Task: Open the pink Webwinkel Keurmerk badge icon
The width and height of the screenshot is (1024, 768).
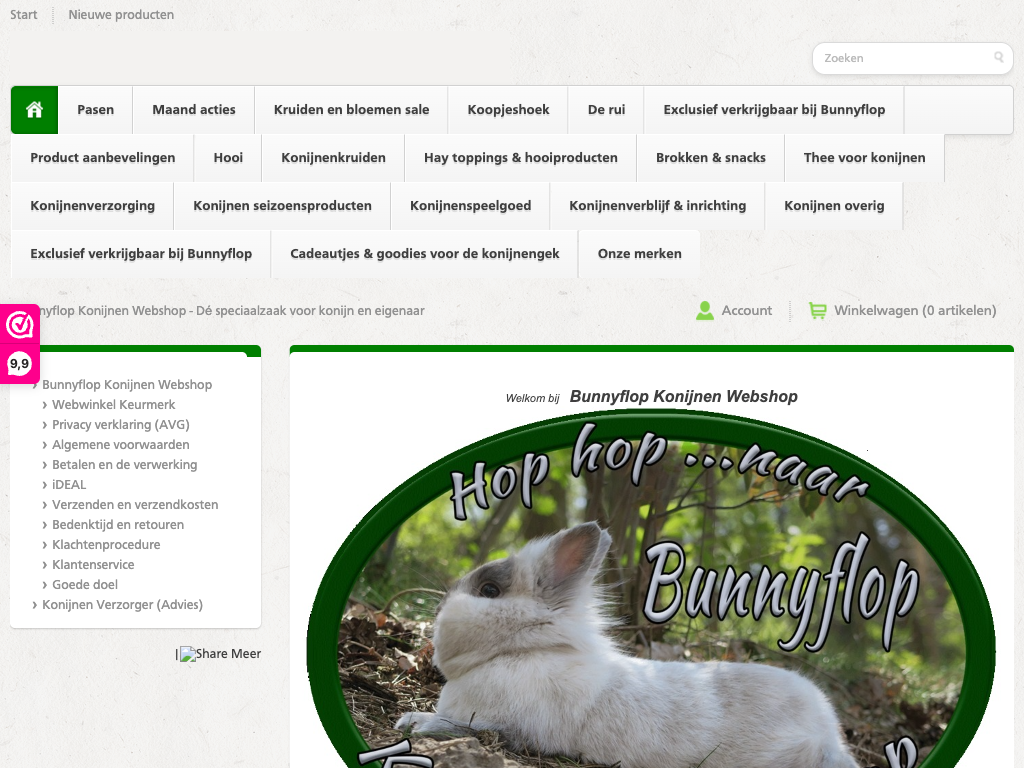Action: coord(20,325)
